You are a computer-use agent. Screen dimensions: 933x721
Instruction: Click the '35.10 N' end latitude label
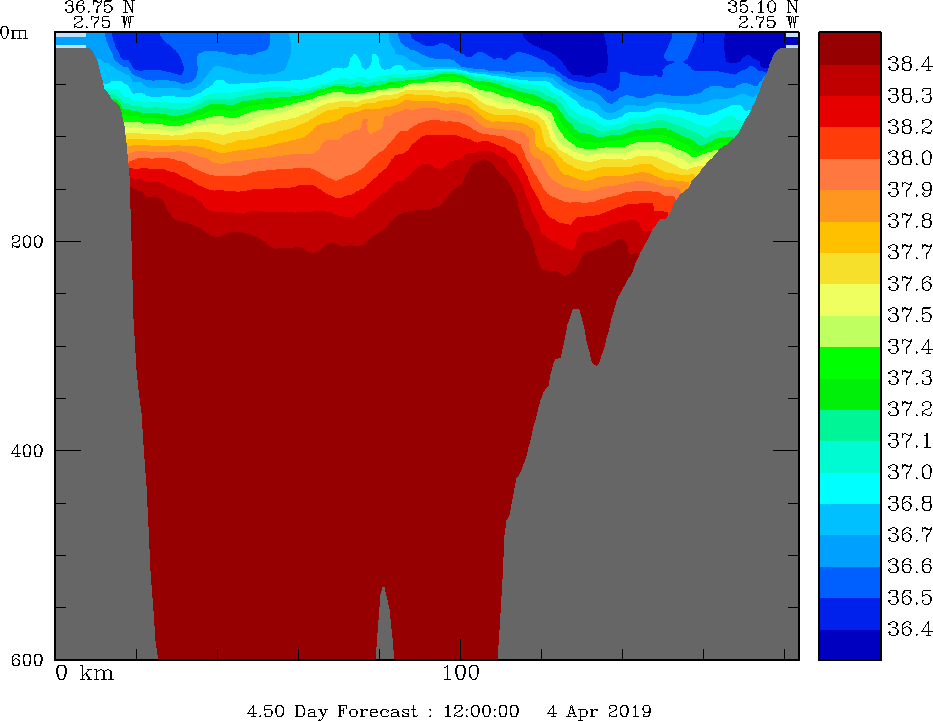[x=763, y=6]
